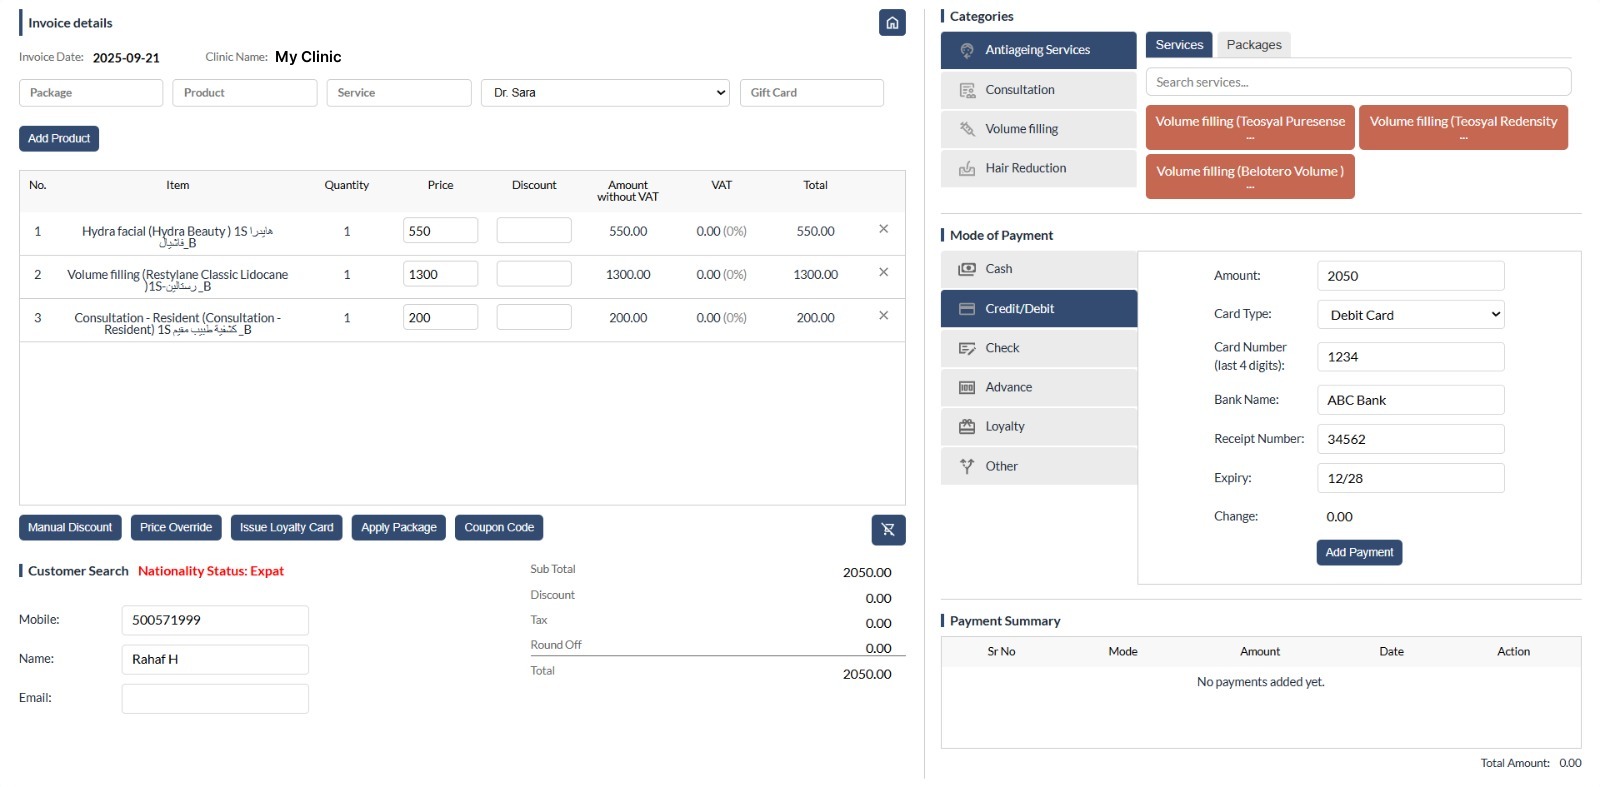This screenshot has height=787, width=1600.
Task: Click the 'Nationality Status: Expat' text
Action: (211, 571)
